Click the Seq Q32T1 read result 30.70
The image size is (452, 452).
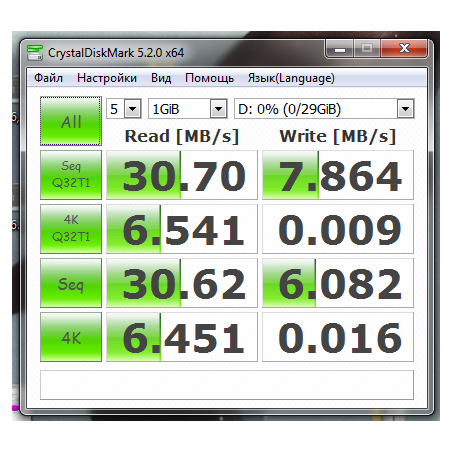click(x=182, y=175)
